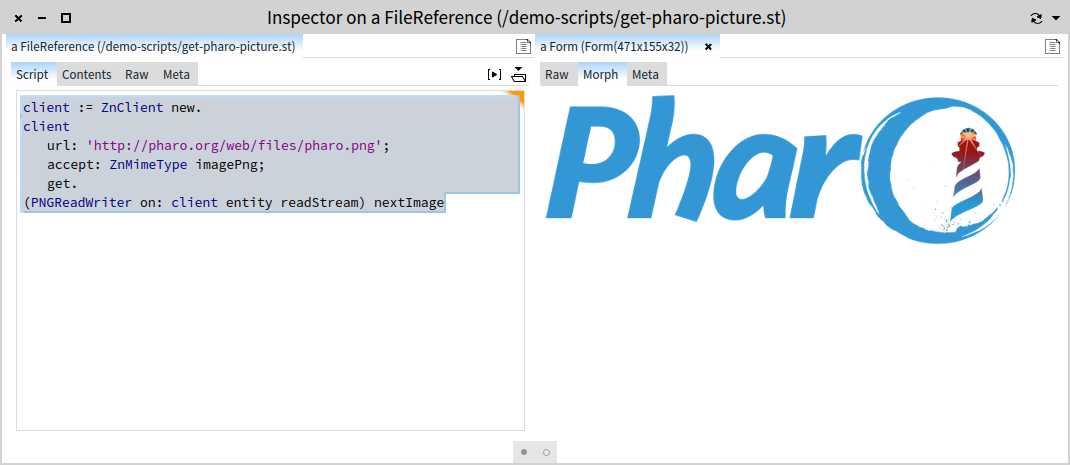Click the 'get.' line in the script

(62, 184)
